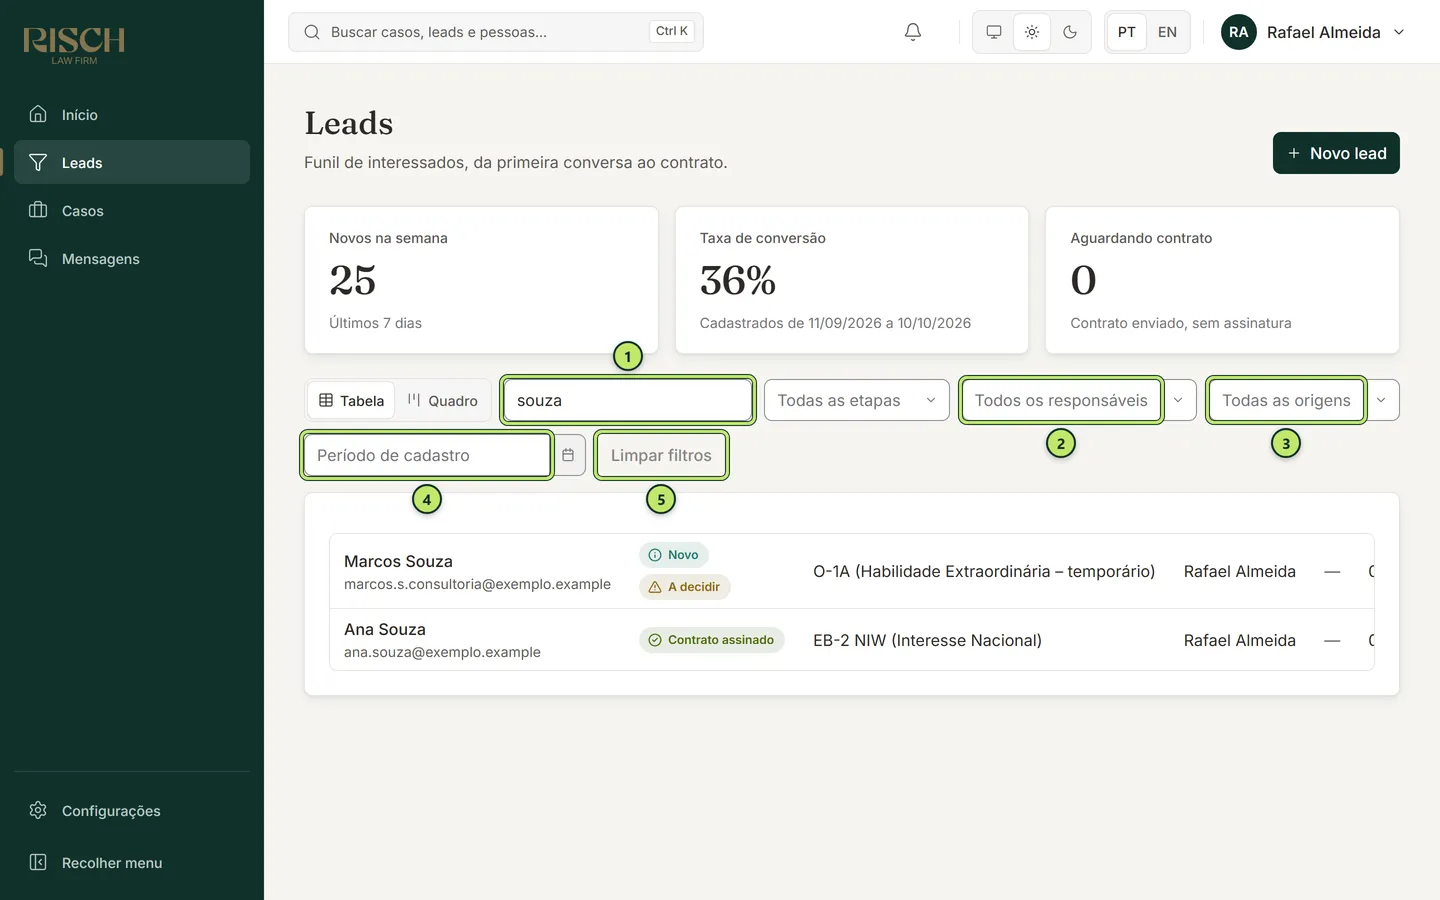The width and height of the screenshot is (1440, 900).
Task: Enable dark theme moon icon
Action: 1070,32
